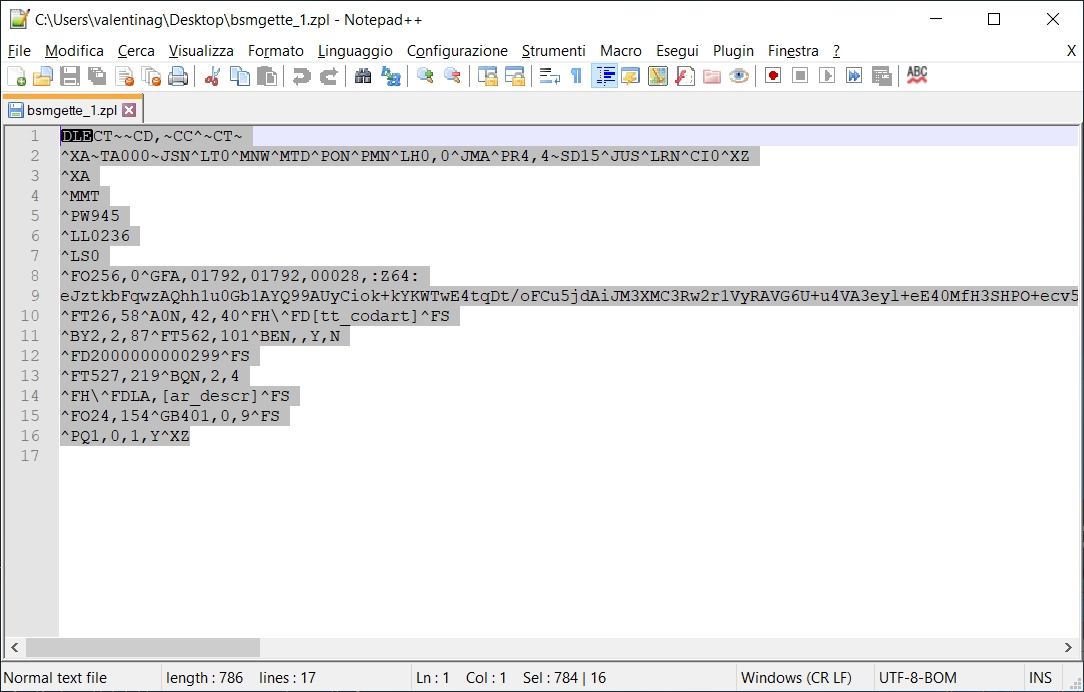Open the Macro menu
Viewport: 1084px width, 692px height.
click(621, 50)
